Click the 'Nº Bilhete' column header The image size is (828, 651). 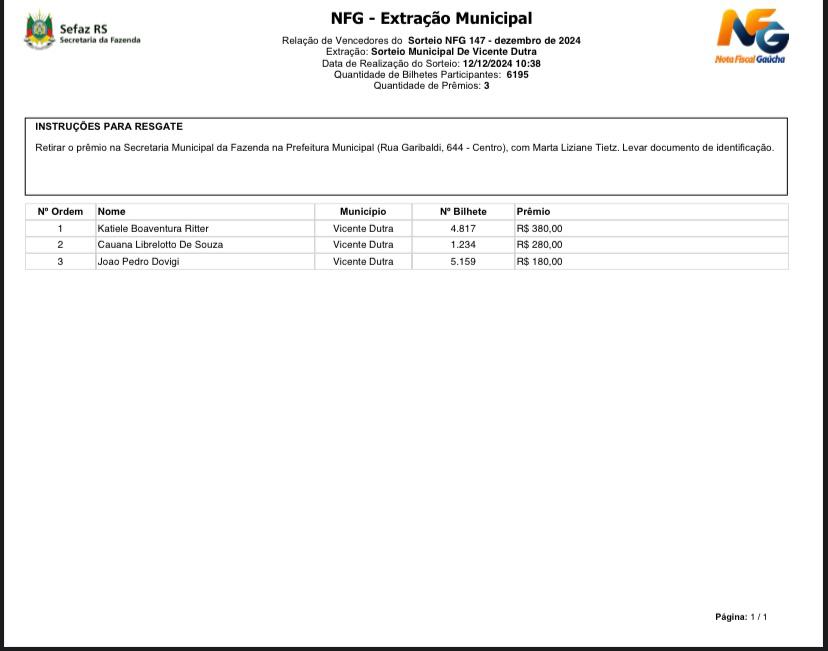[x=463, y=212]
